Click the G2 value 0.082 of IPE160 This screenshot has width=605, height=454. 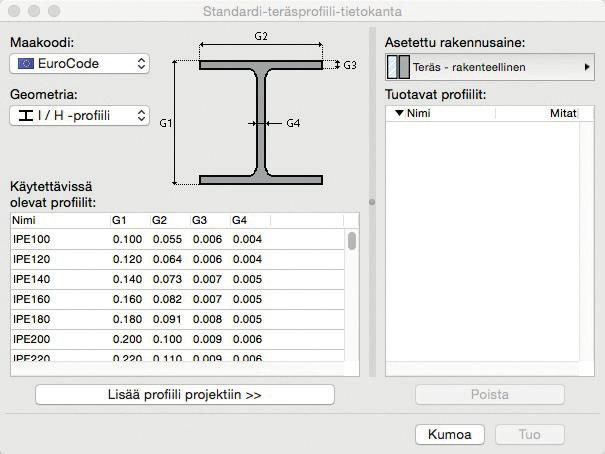167,299
